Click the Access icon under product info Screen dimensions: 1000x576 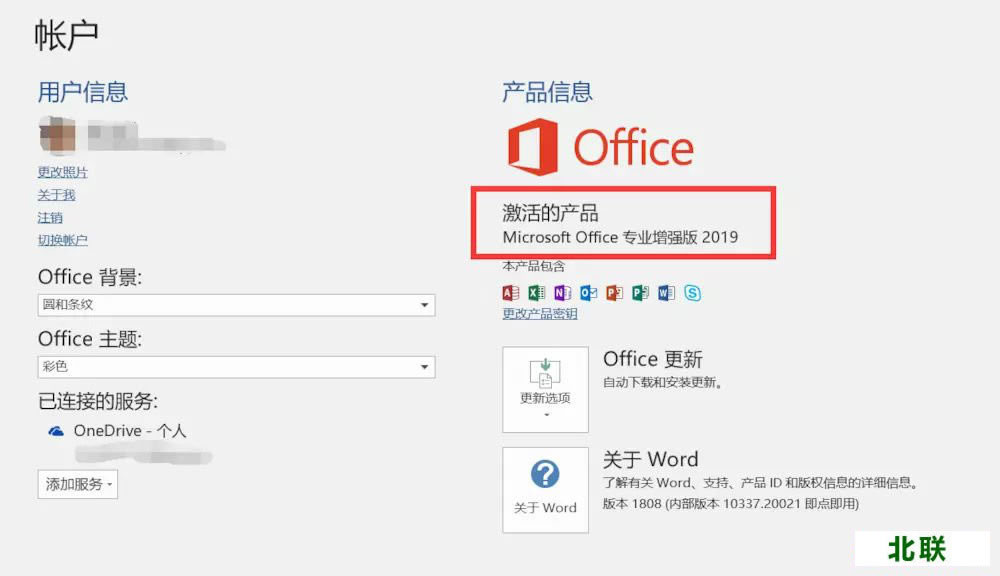511,293
